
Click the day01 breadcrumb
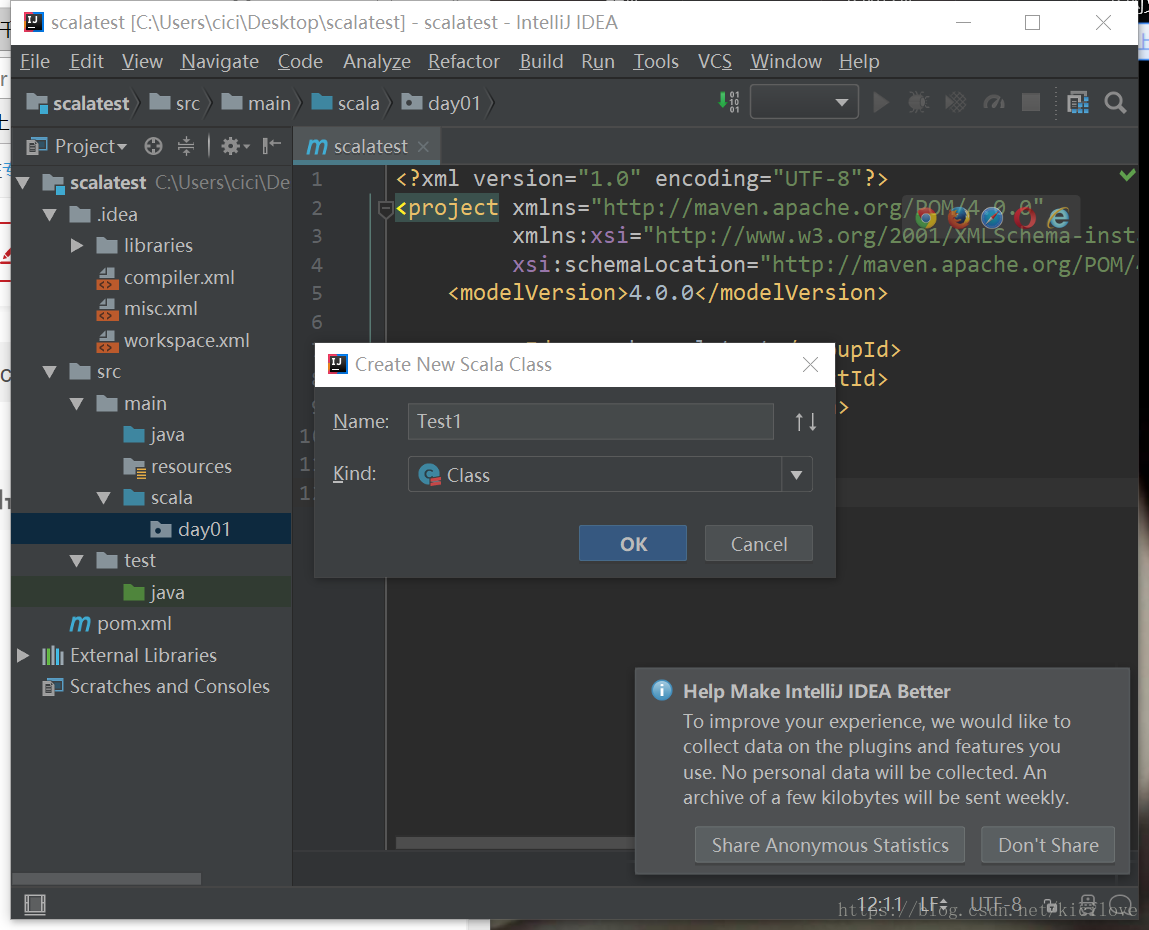pos(441,103)
